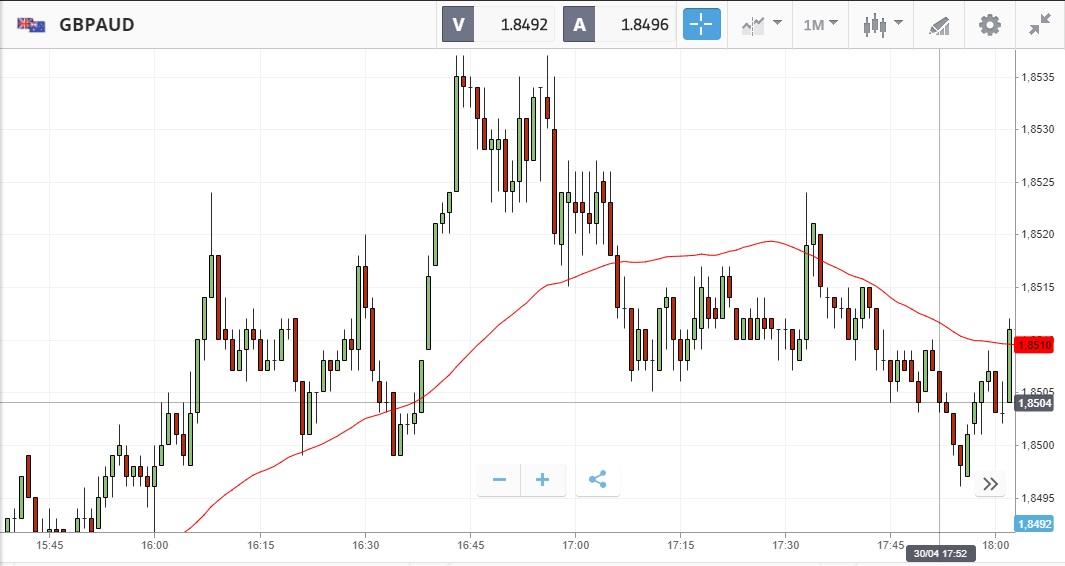Image resolution: width=1065 pixels, height=566 pixels.
Task: Click the GBPAUD flag icon
Action: (x=31, y=25)
